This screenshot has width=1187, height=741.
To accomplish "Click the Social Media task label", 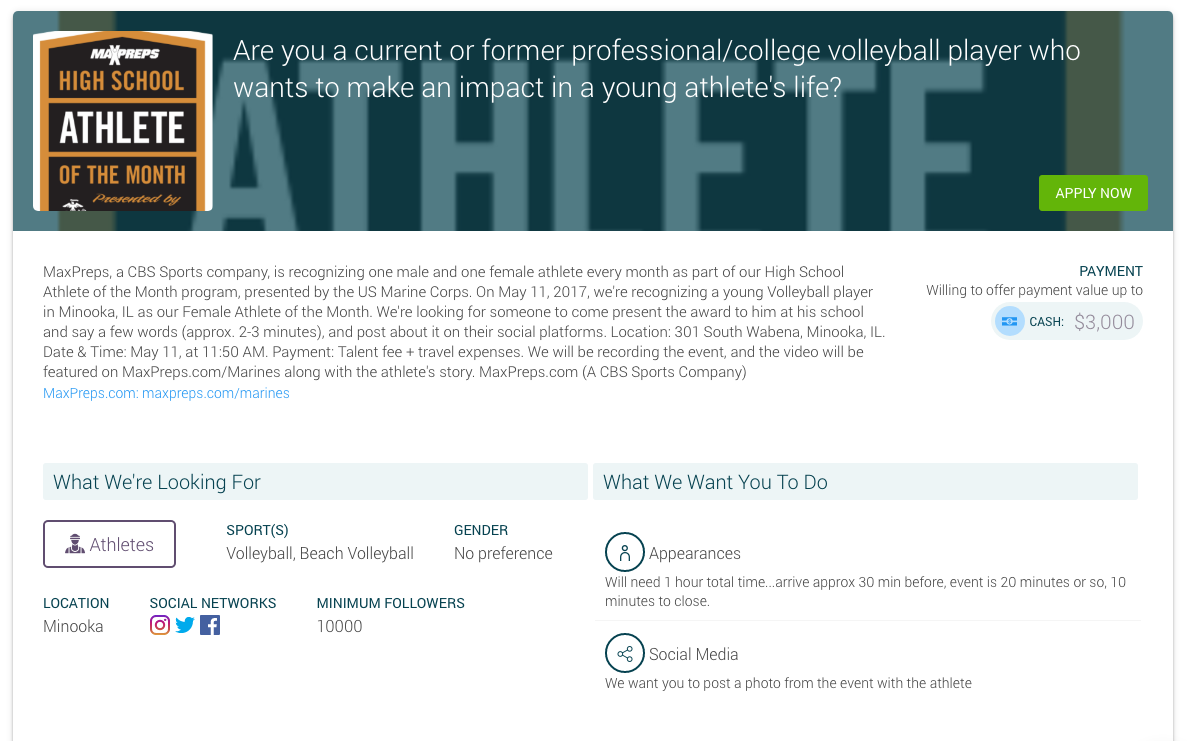I will (x=693, y=655).
